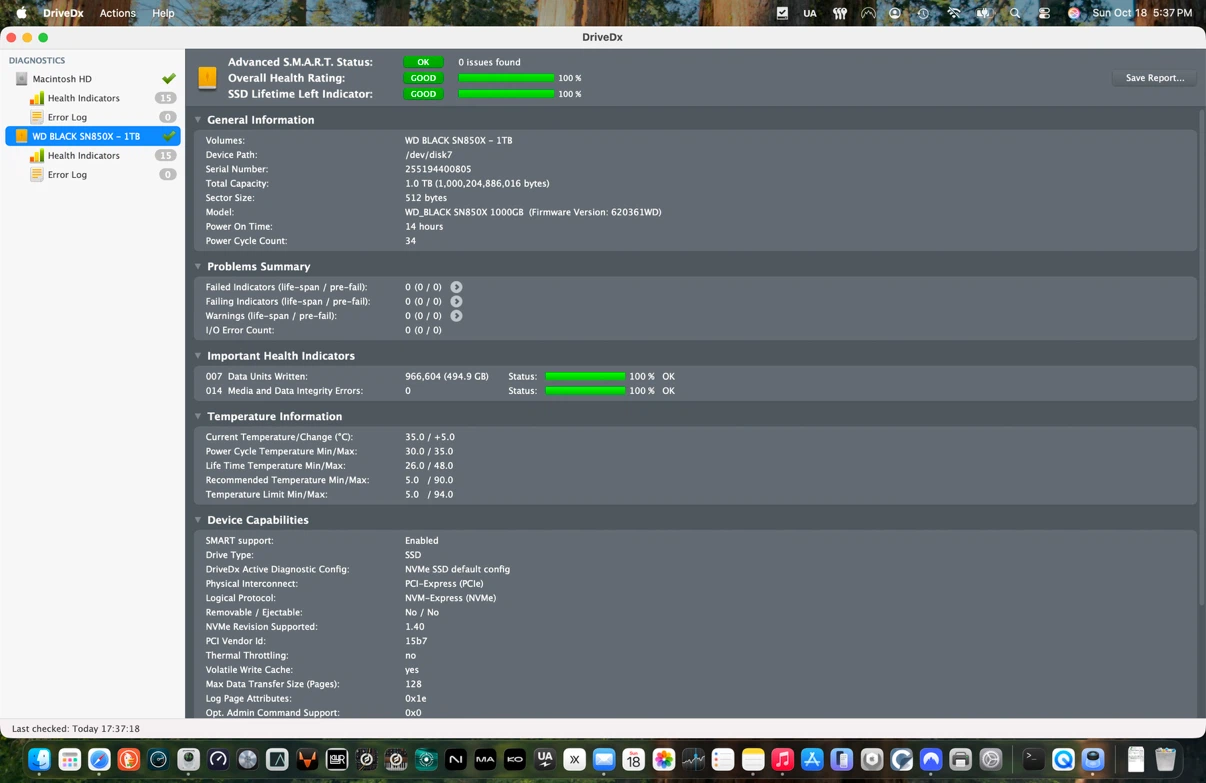Open Finder from the Dock

(40, 760)
